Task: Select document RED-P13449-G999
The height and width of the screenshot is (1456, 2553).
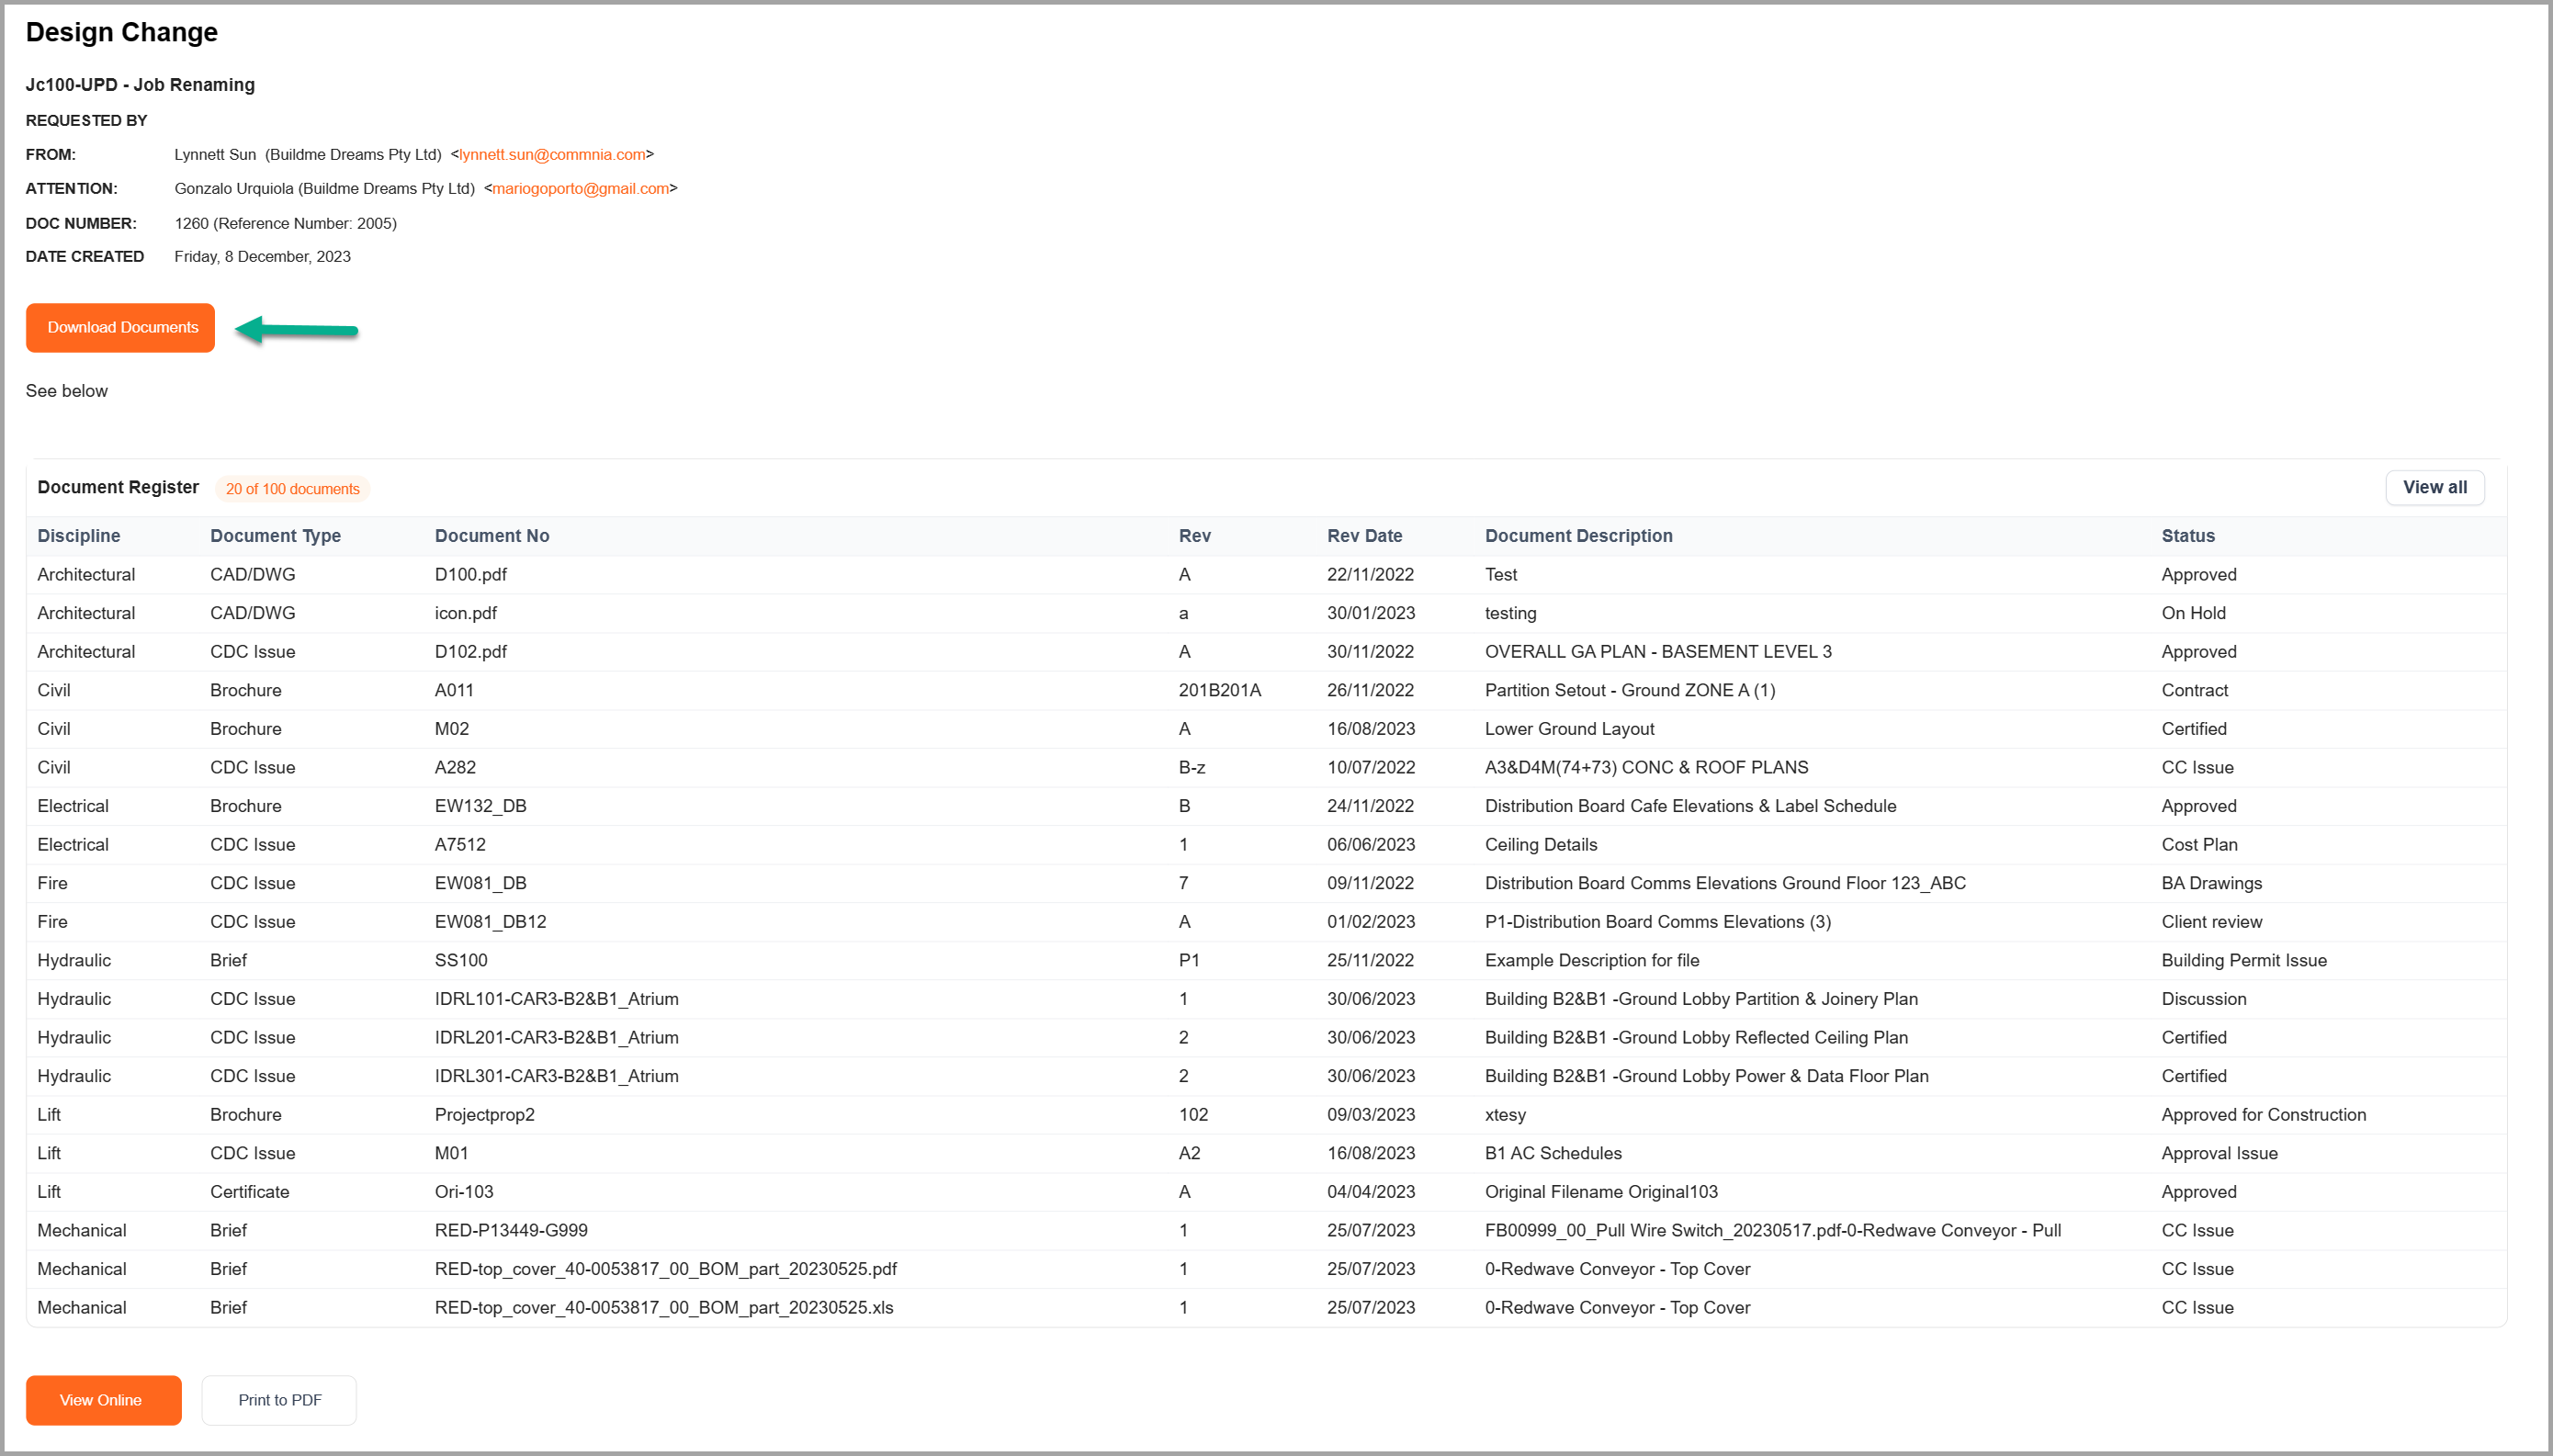Action: 511,1231
